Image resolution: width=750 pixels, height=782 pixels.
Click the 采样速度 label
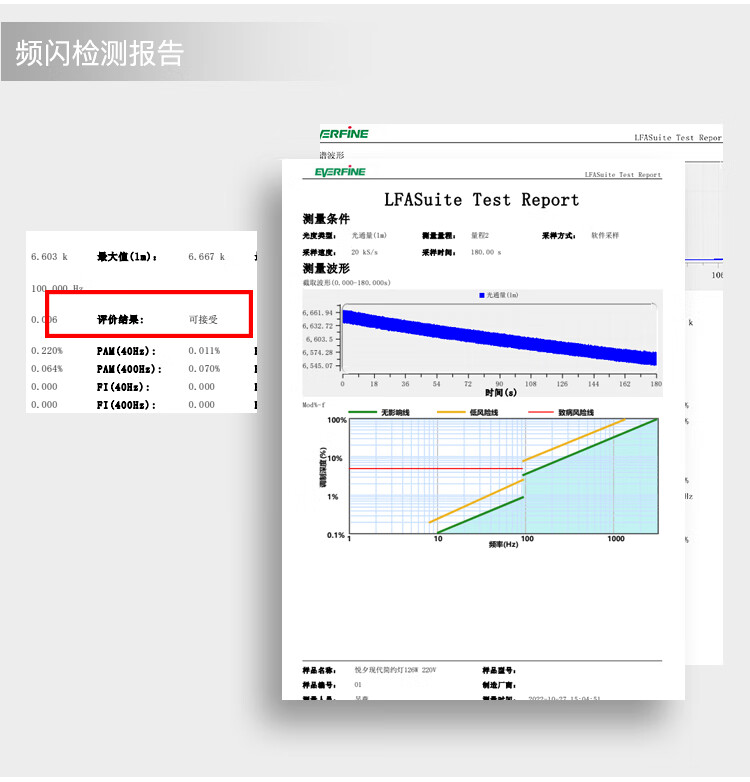pos(319,252)
